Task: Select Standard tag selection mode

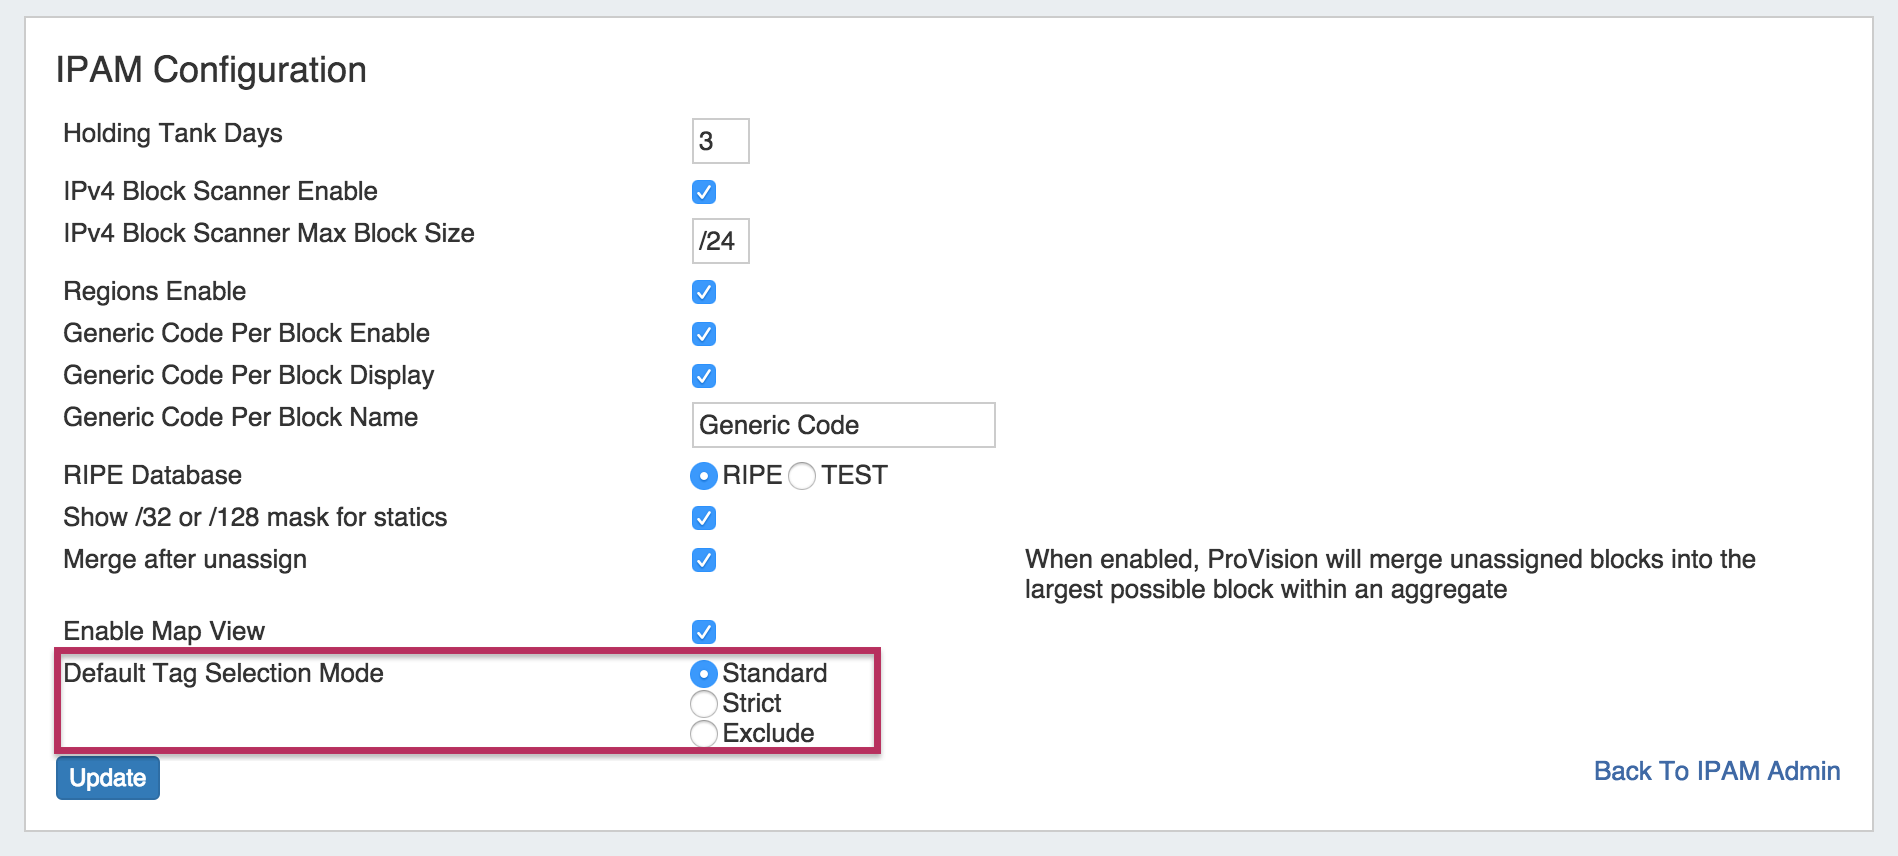Action: click(704, 674)
